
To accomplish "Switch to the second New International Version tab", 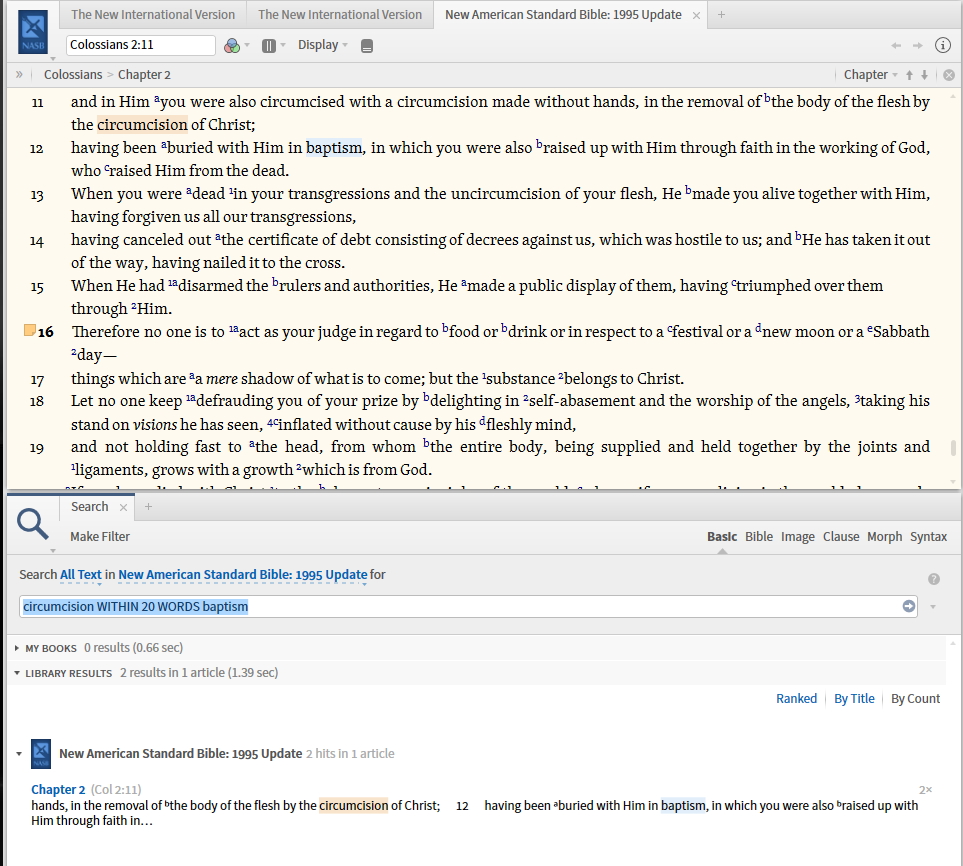I will tap(340, 15).
